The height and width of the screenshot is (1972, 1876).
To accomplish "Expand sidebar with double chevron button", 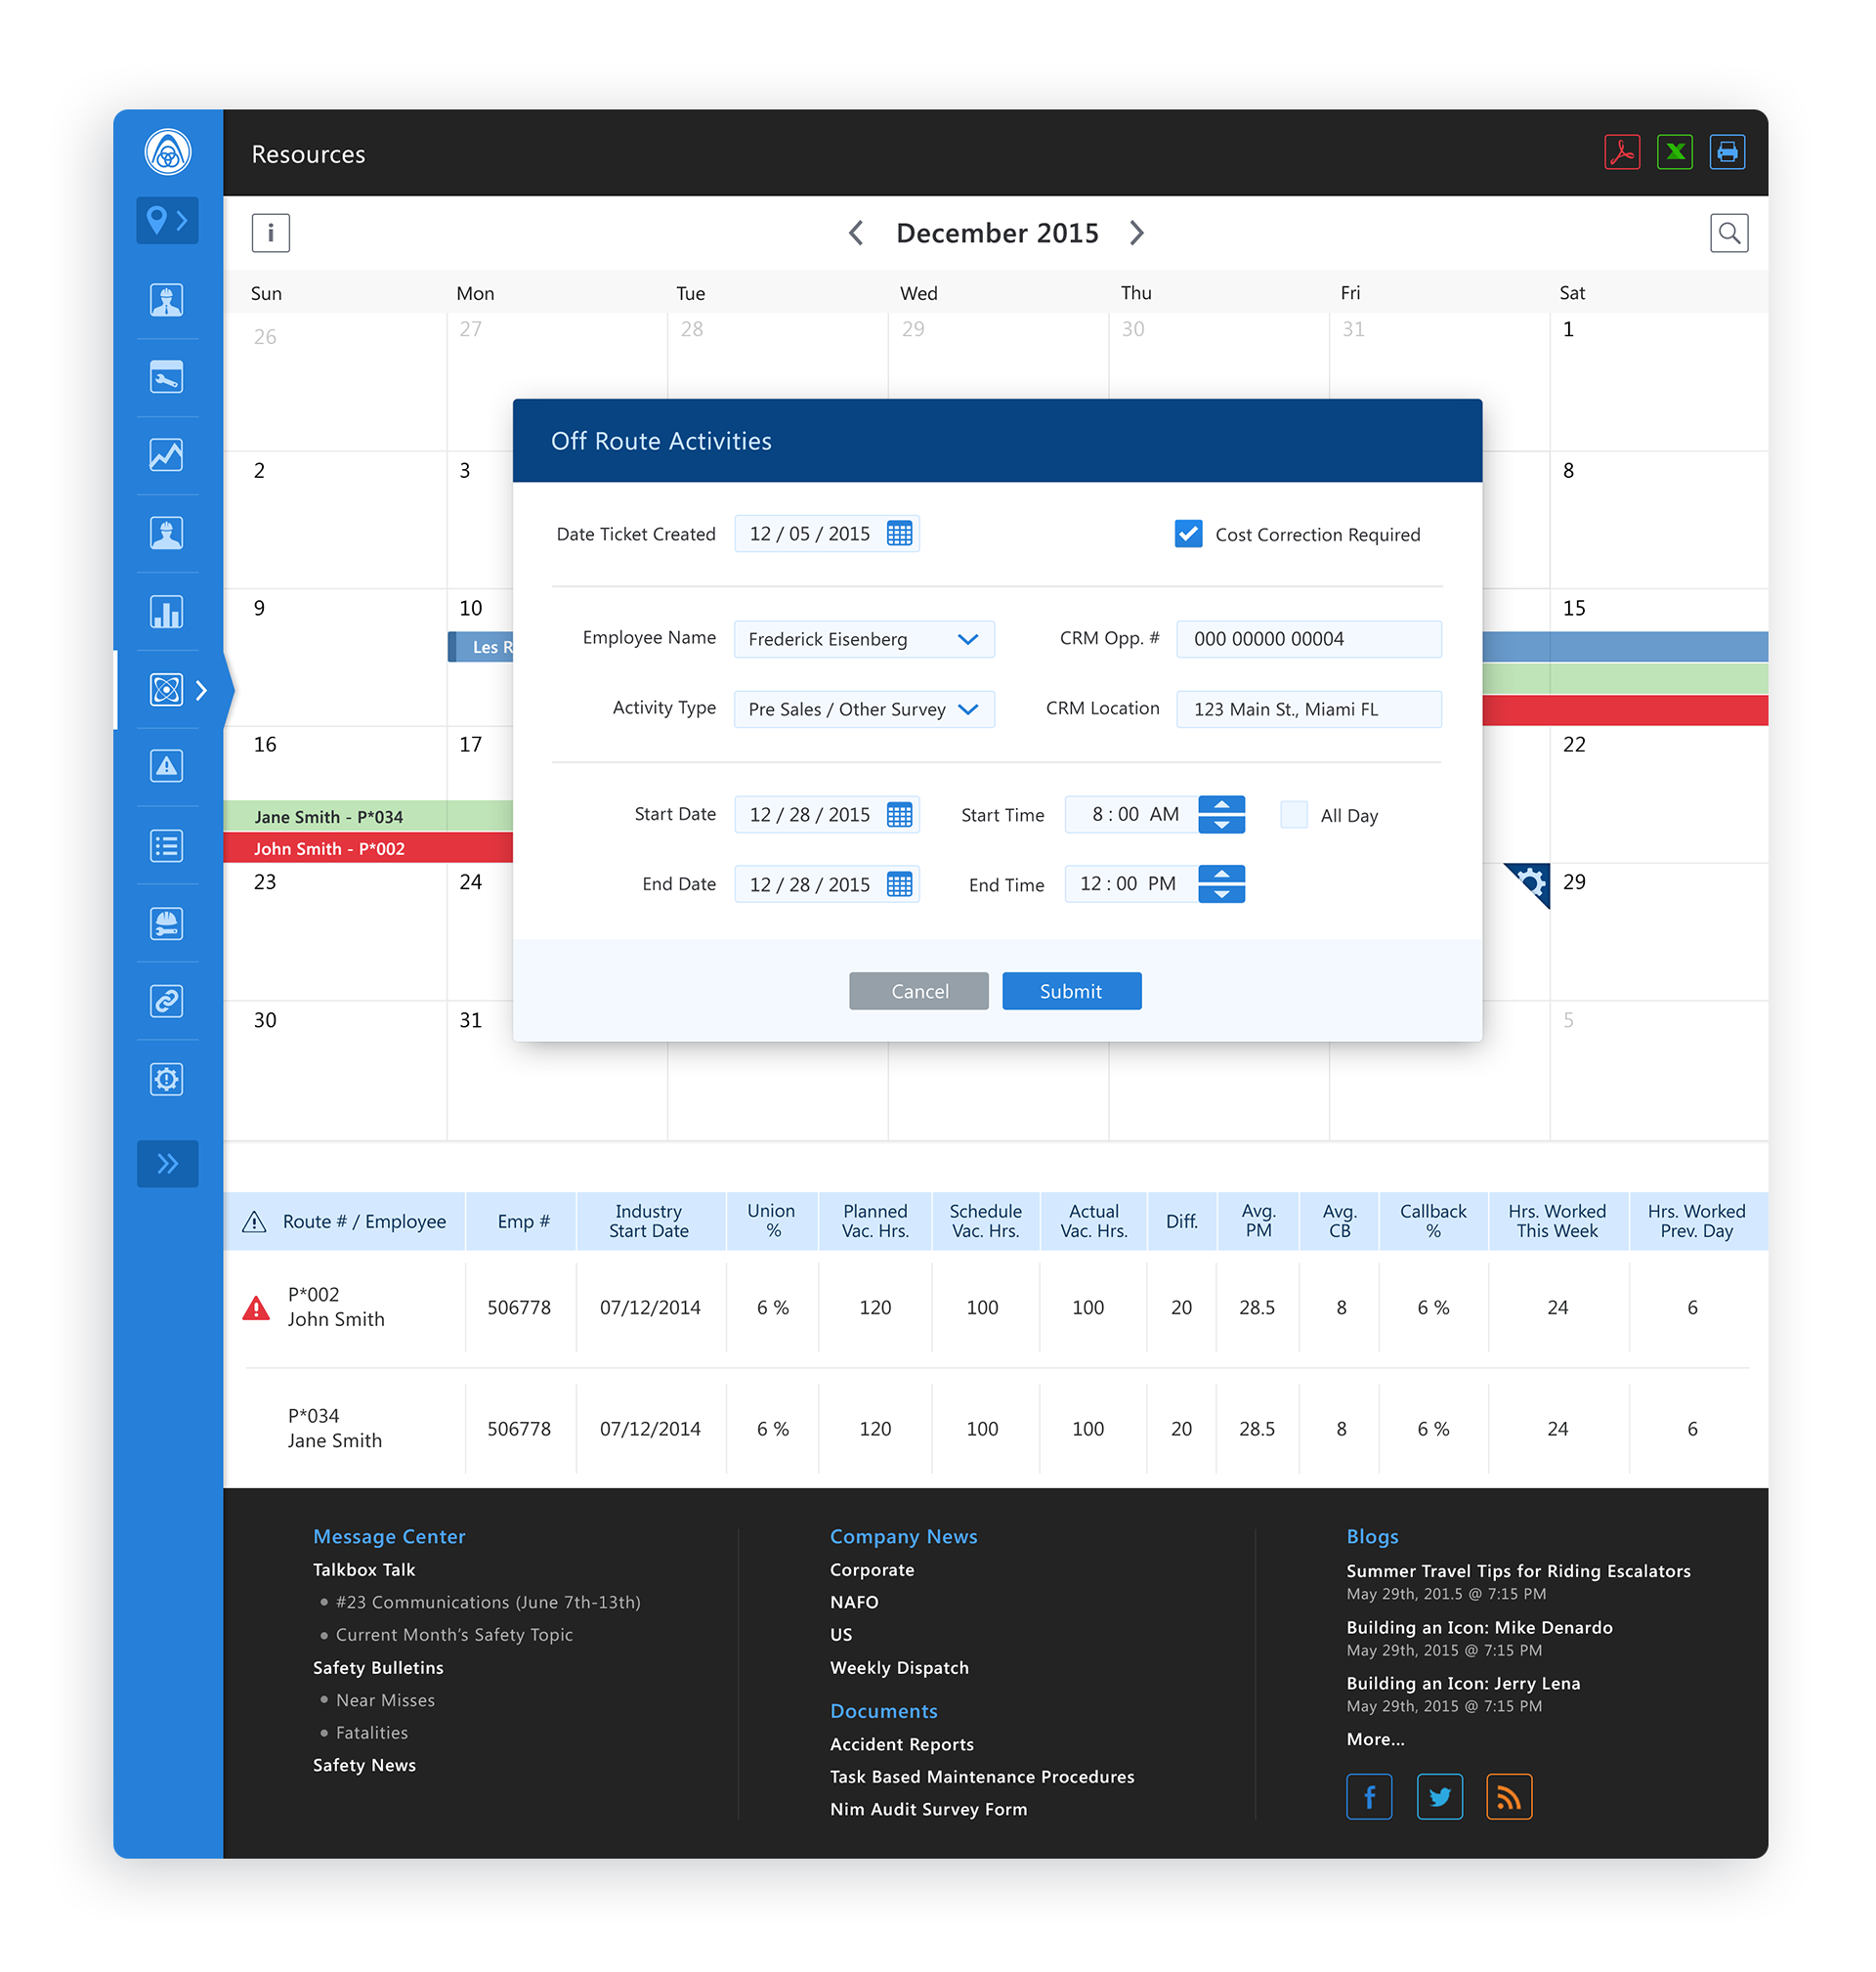I will [167, 1163].
